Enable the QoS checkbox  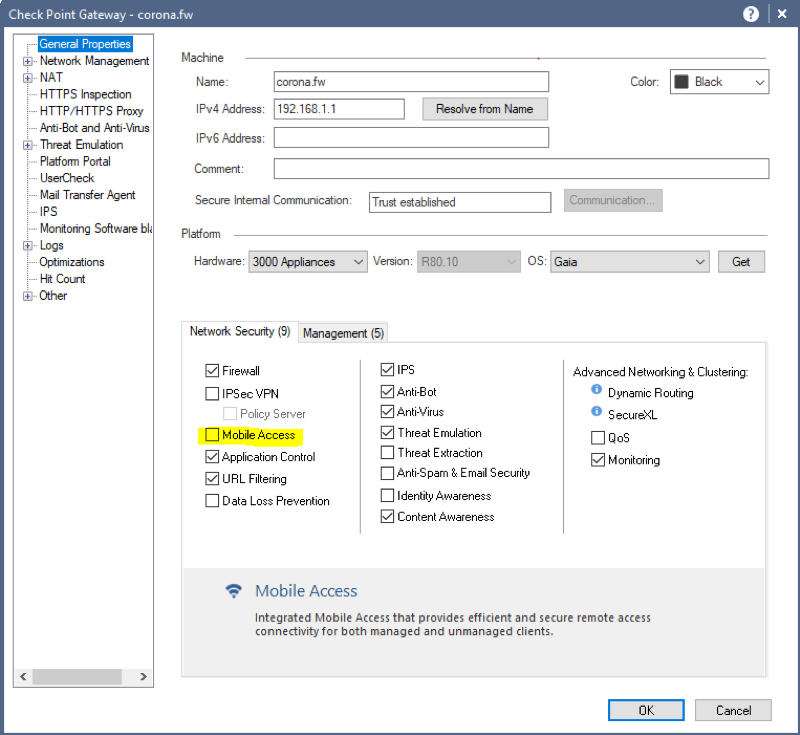(597, 438)
